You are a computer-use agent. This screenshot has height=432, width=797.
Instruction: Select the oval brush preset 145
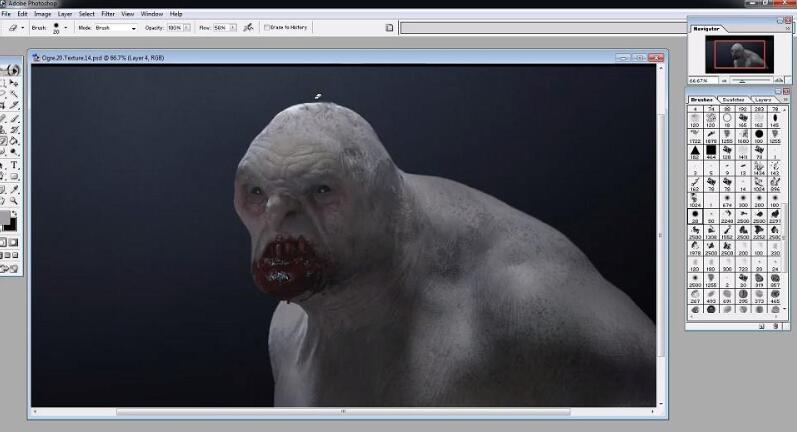[775, 120]
